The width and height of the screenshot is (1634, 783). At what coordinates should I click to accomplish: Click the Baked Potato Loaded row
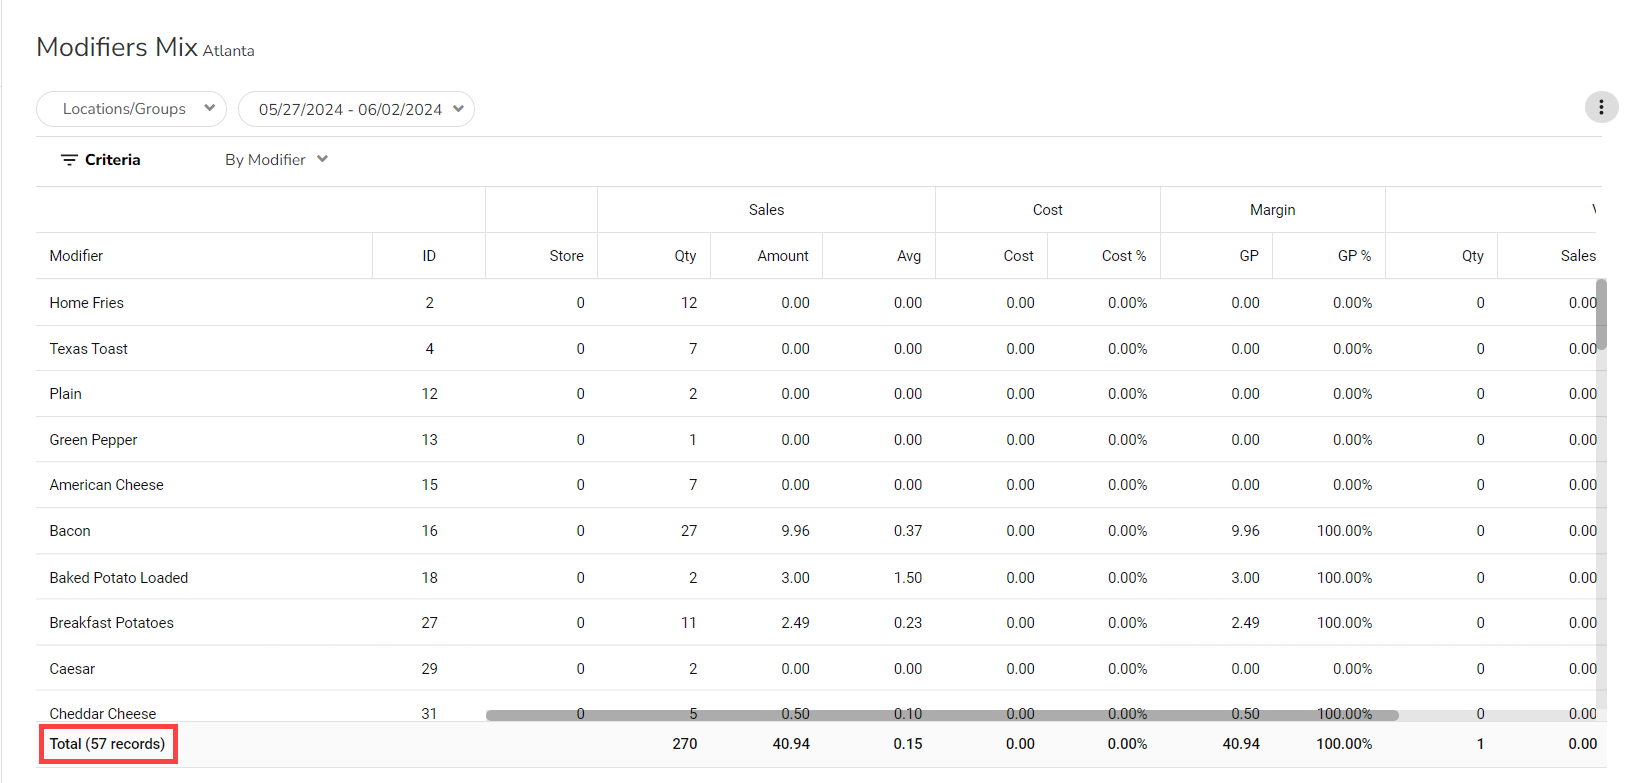coord(119,578)
